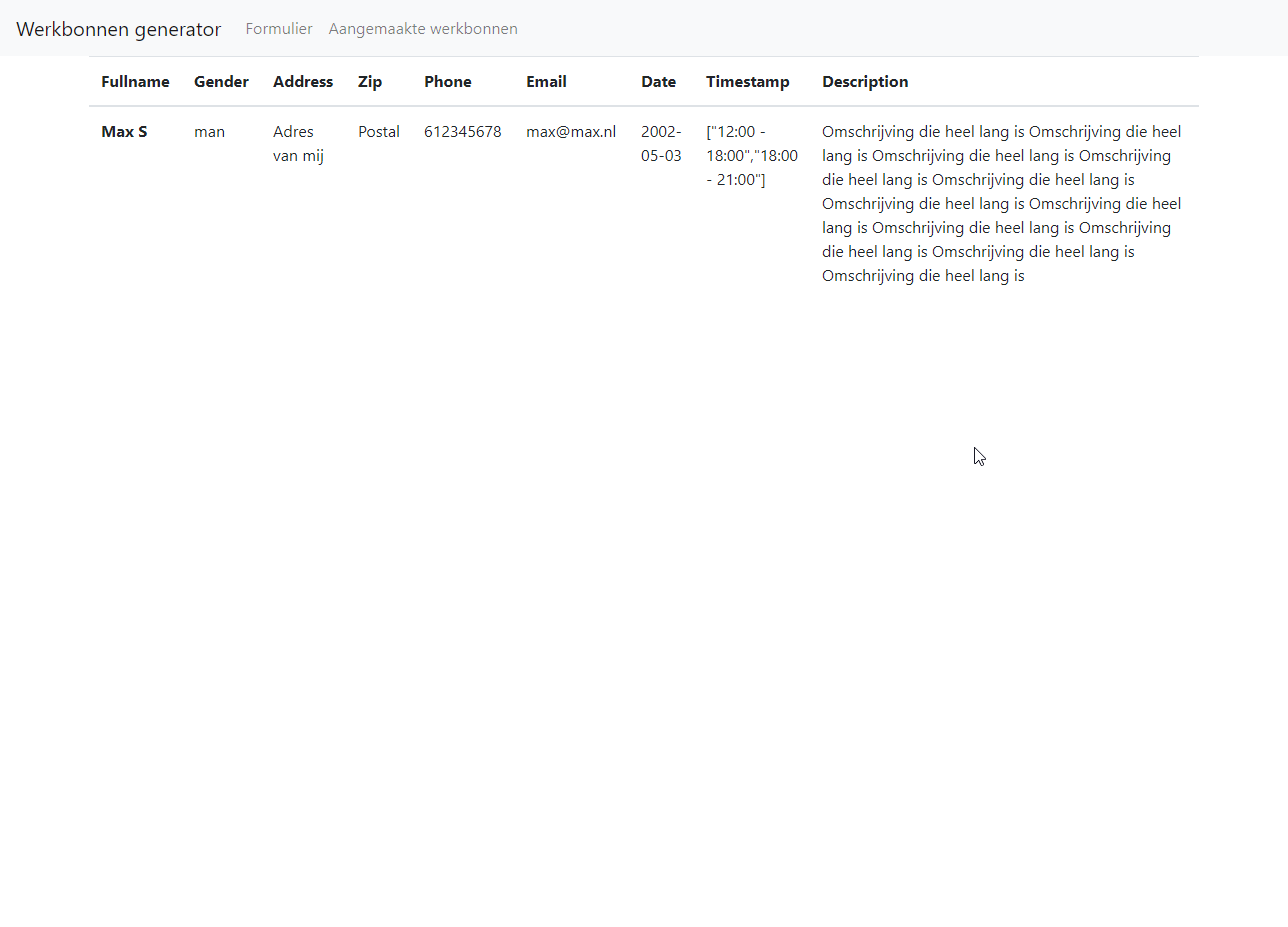The image size is (1288, 927).
Task: Click the Timestamp column header
Action: click(x=747, y=82)
